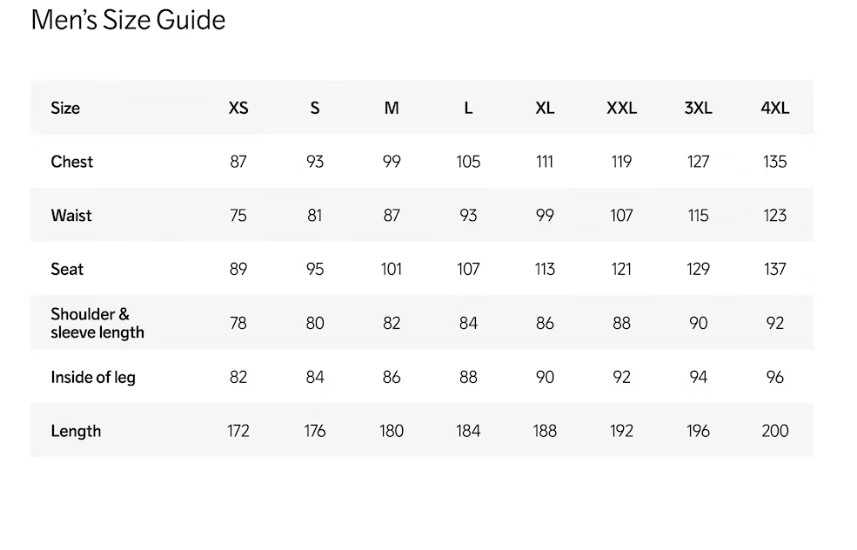Image resolution: width=857 pixels, height=550 pixels.
Task: Click the Men's Size Guide heading
Action: click(128, 20)
